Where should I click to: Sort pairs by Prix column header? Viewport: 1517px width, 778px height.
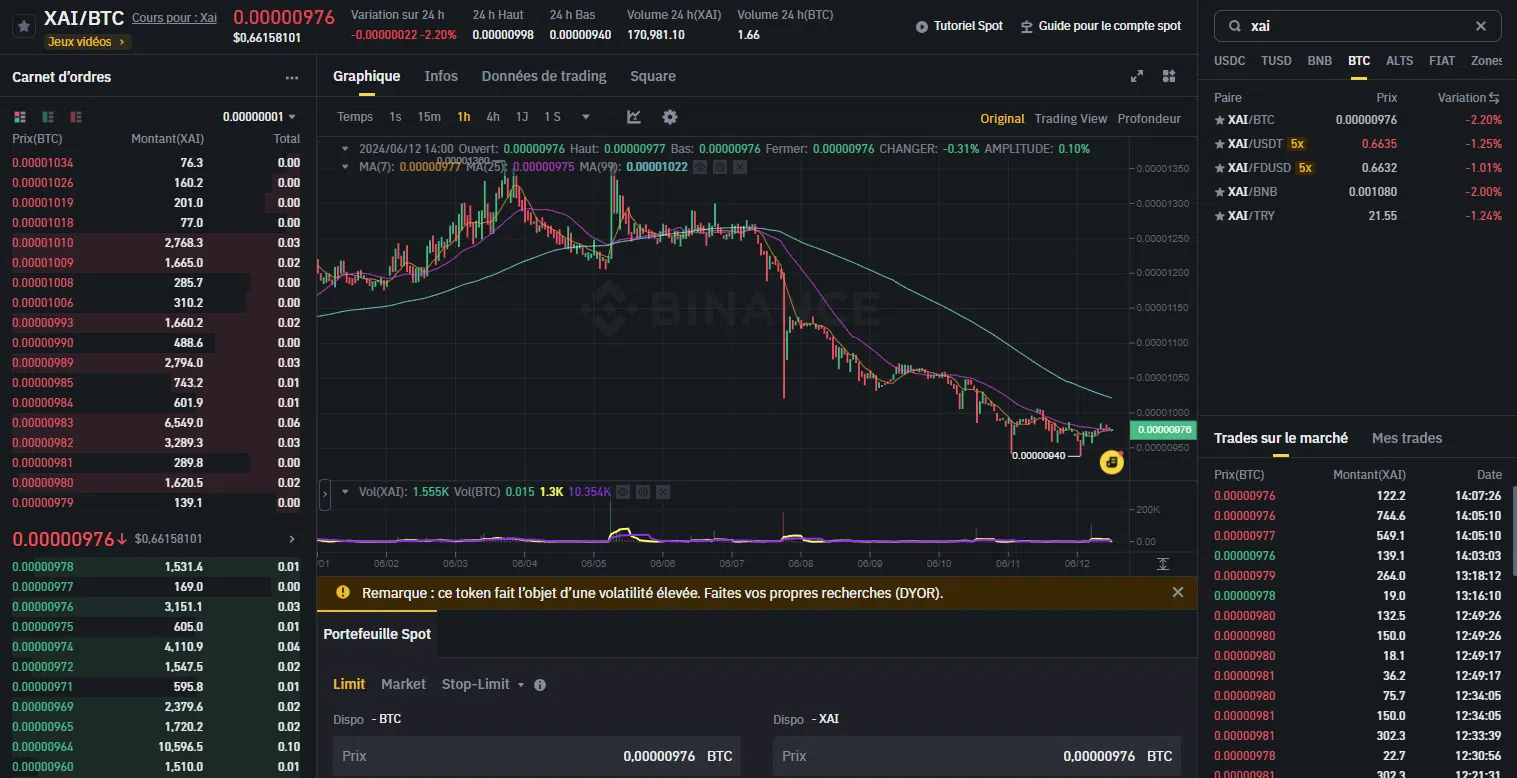pos(1386,97)
